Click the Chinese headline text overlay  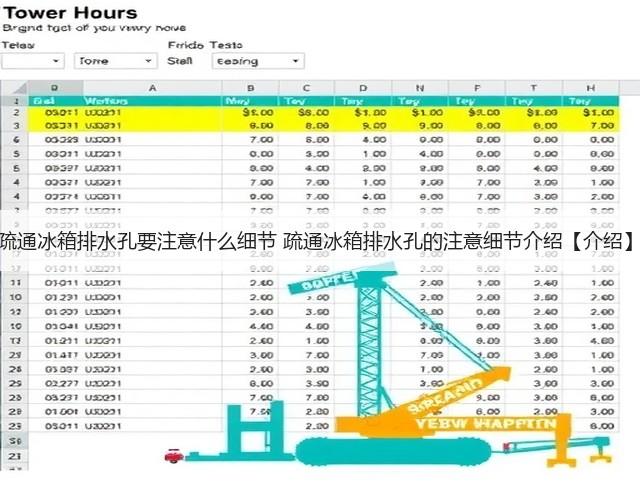click(318, 241)
